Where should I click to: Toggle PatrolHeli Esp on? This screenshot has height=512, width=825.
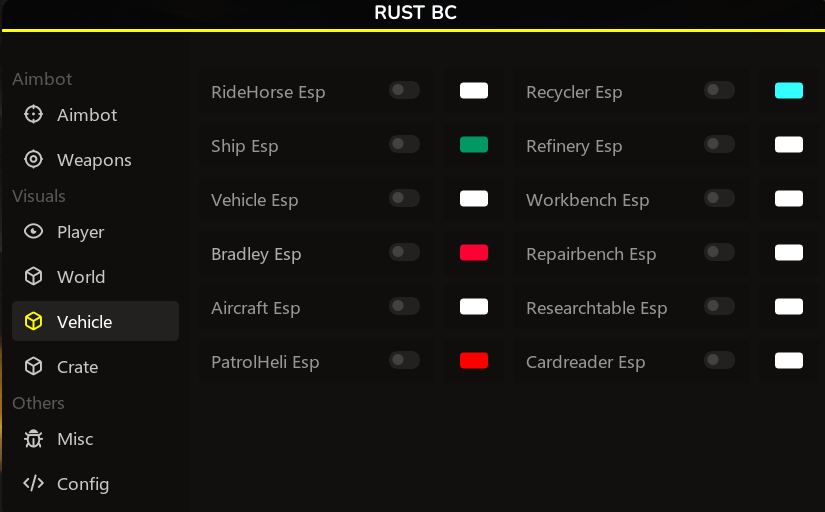point(404,360)
